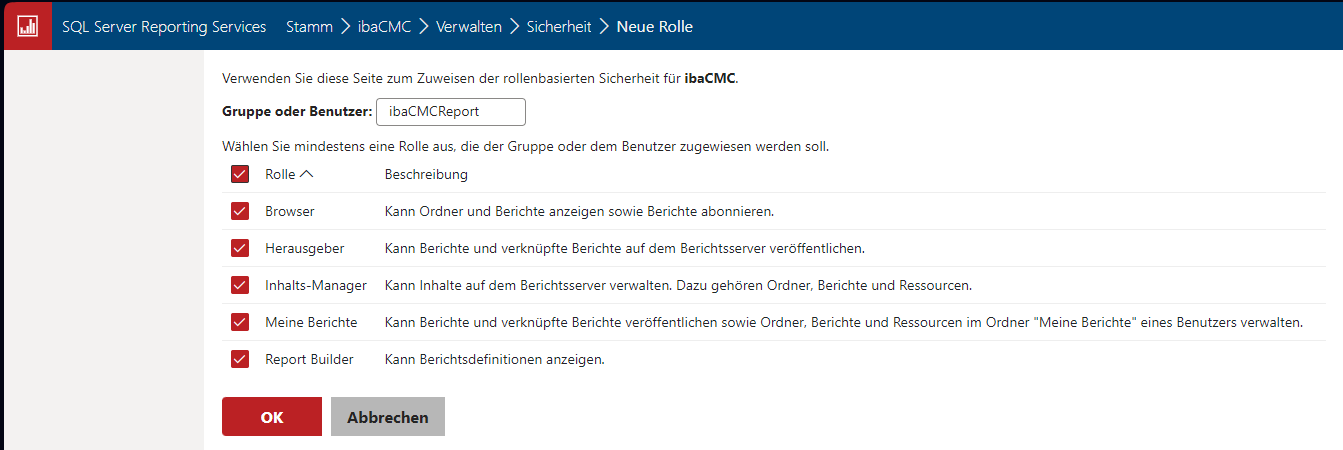Viewport: 1343px width, 450px height.
Task: Navigate to Stamm breadcrumb
Action: tap(309, 27)
